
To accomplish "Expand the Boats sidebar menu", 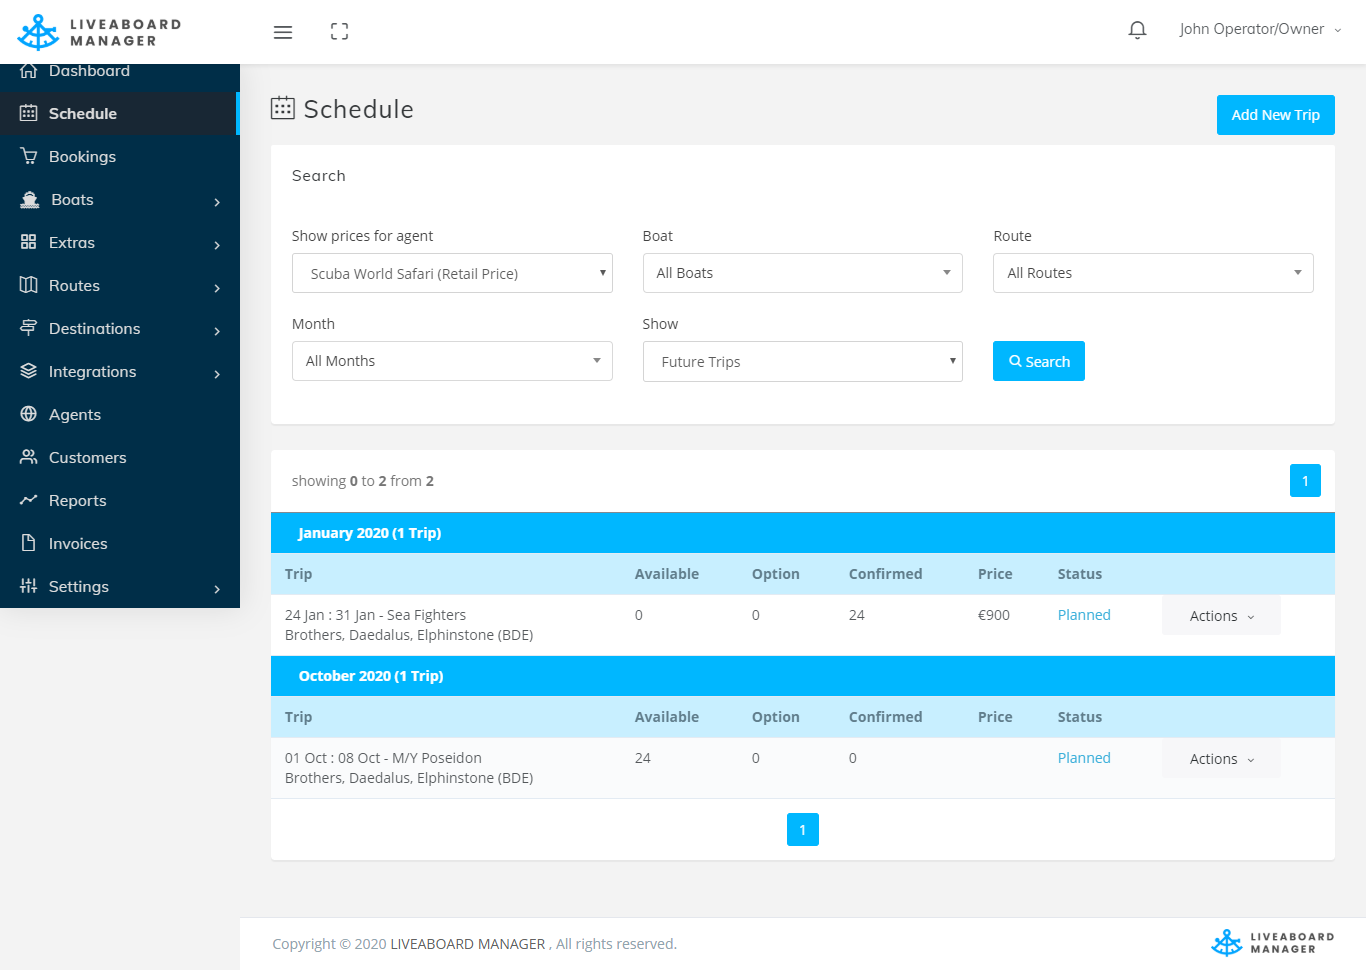I will [119, 200].
